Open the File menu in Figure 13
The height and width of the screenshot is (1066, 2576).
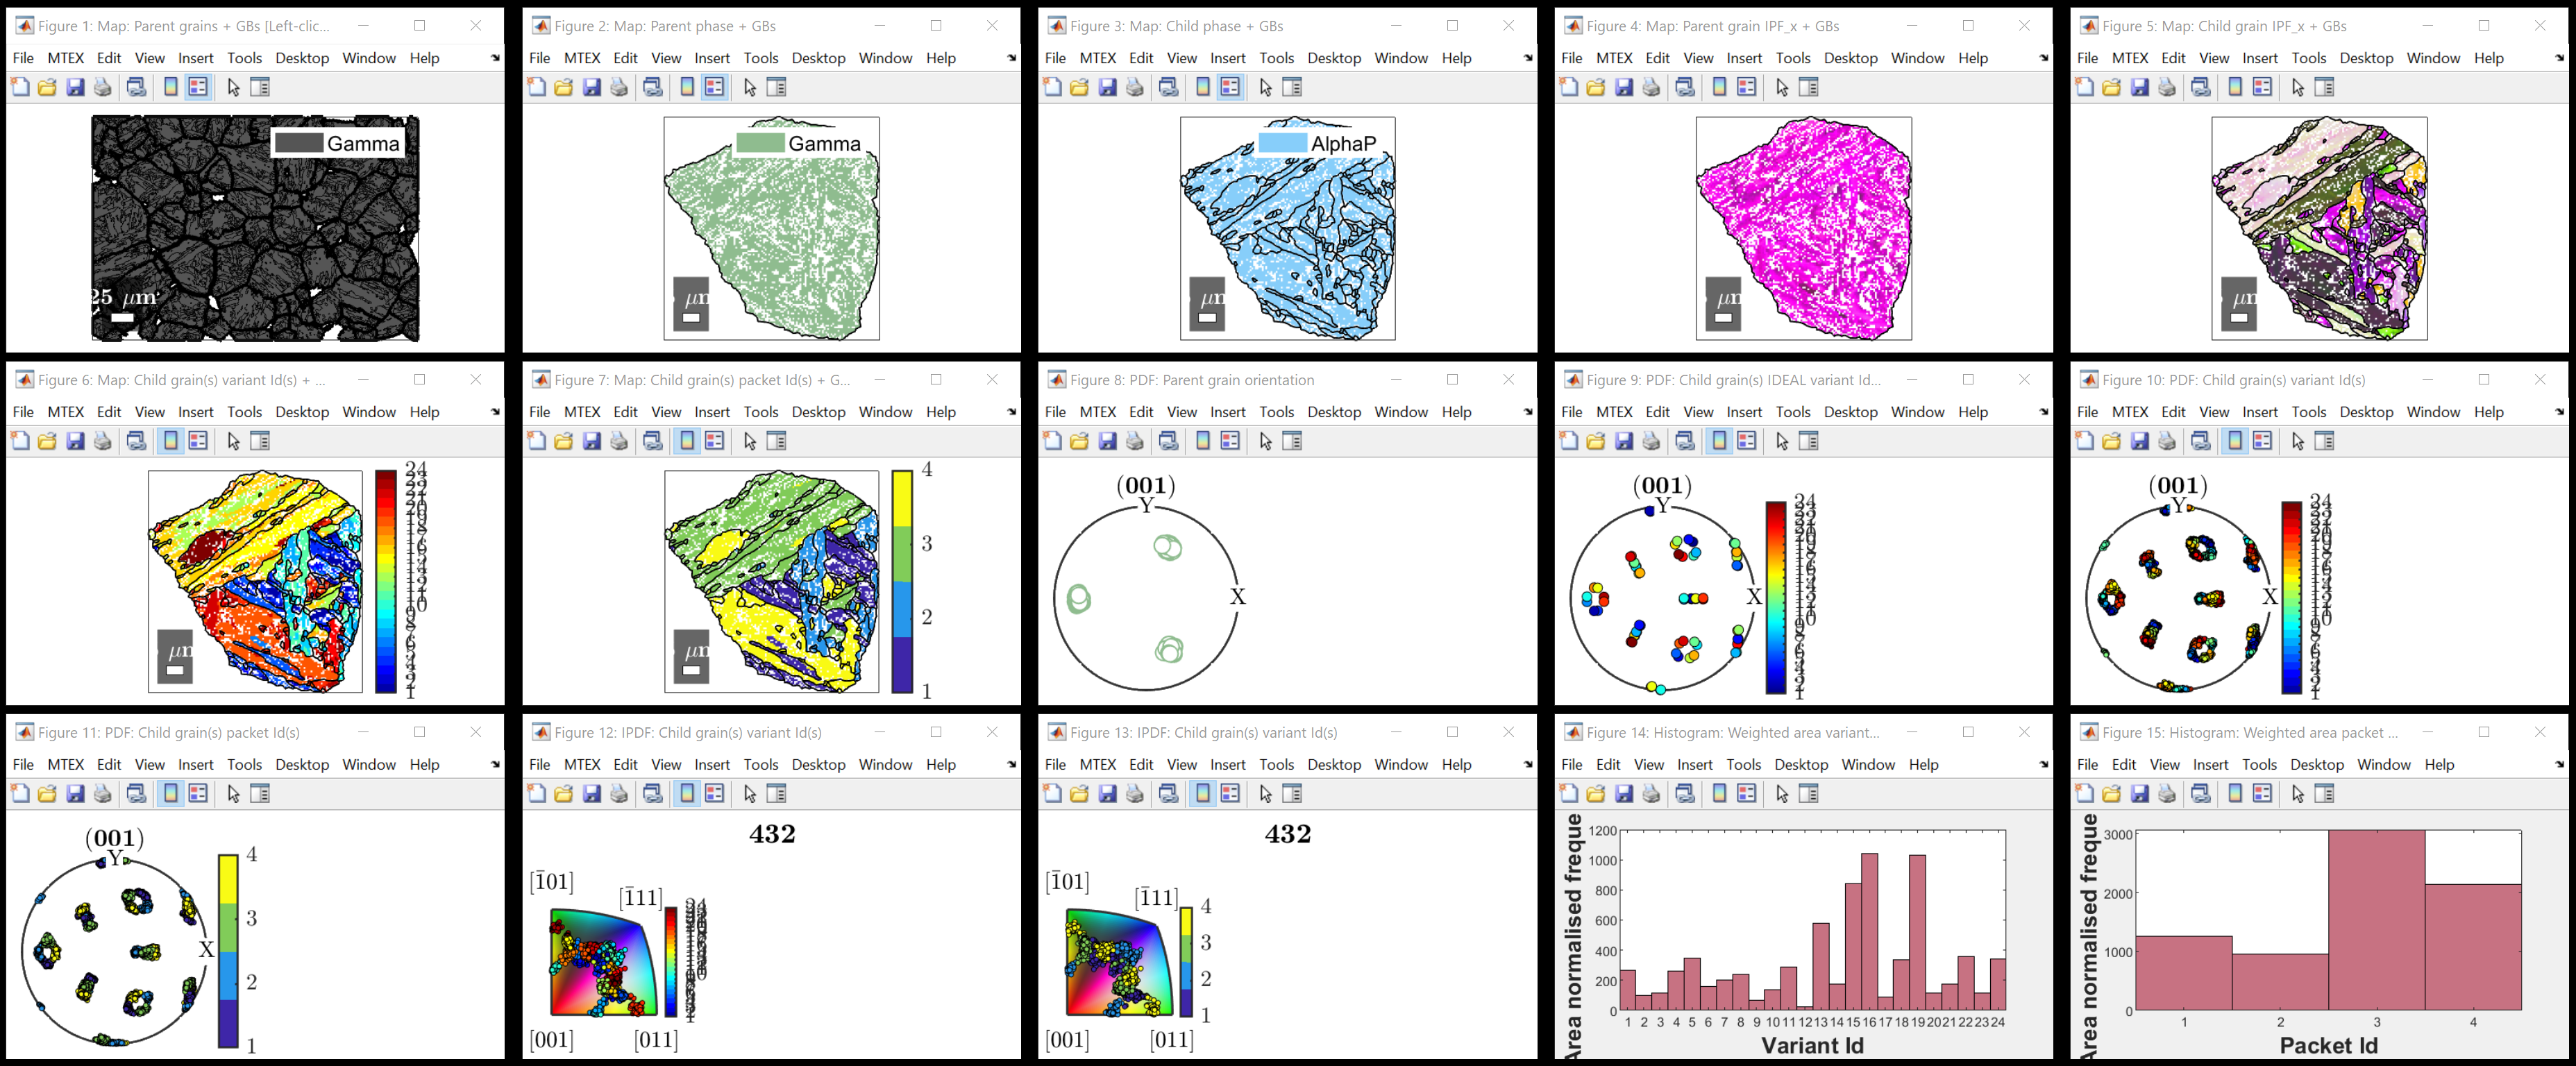pos(1055,765)
